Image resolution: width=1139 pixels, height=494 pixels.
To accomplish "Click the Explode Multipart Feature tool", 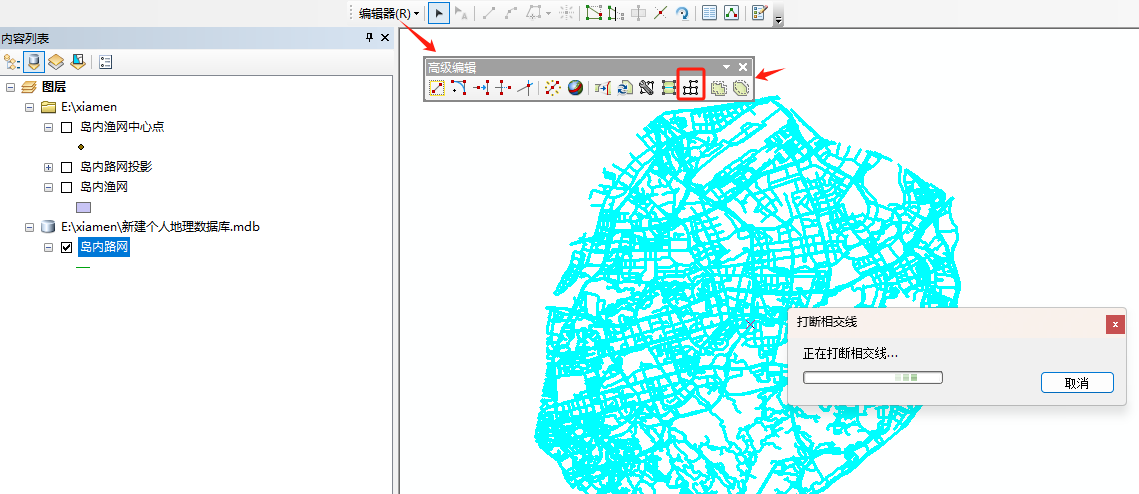I will (549, 88).
